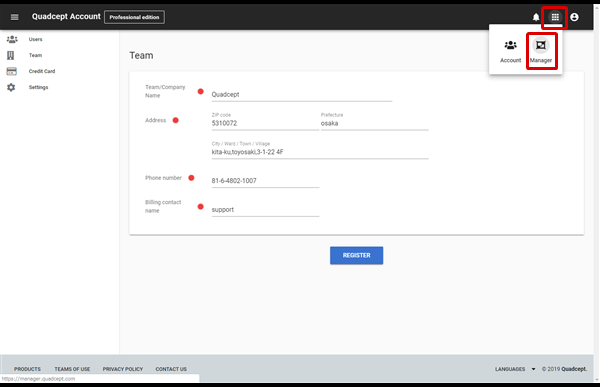This screenshot has height=387, width=600.
Task: Click the Team page heading
Action: coord(141,56)
